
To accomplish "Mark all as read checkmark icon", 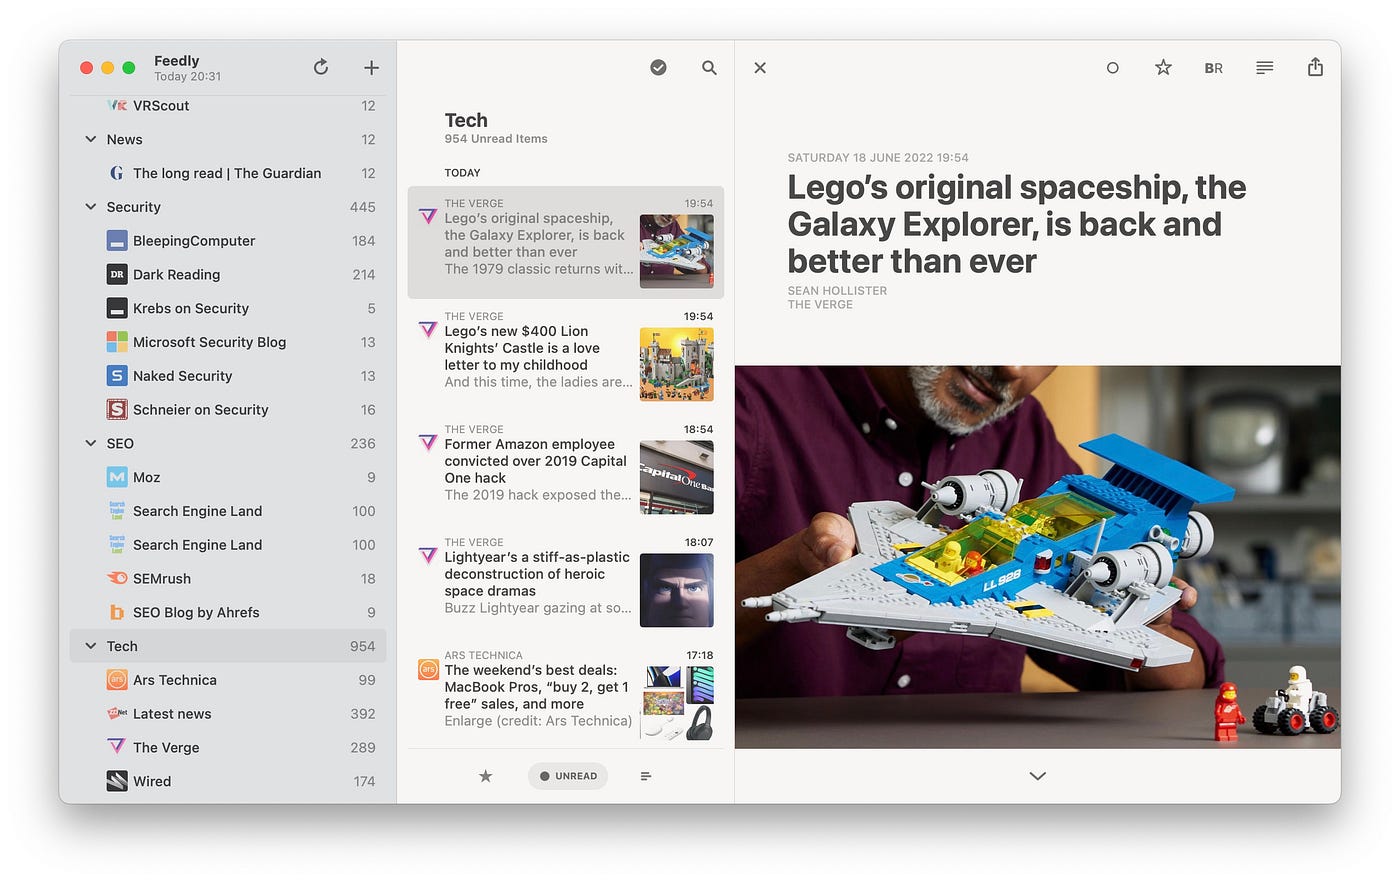I will coord(658,67).
